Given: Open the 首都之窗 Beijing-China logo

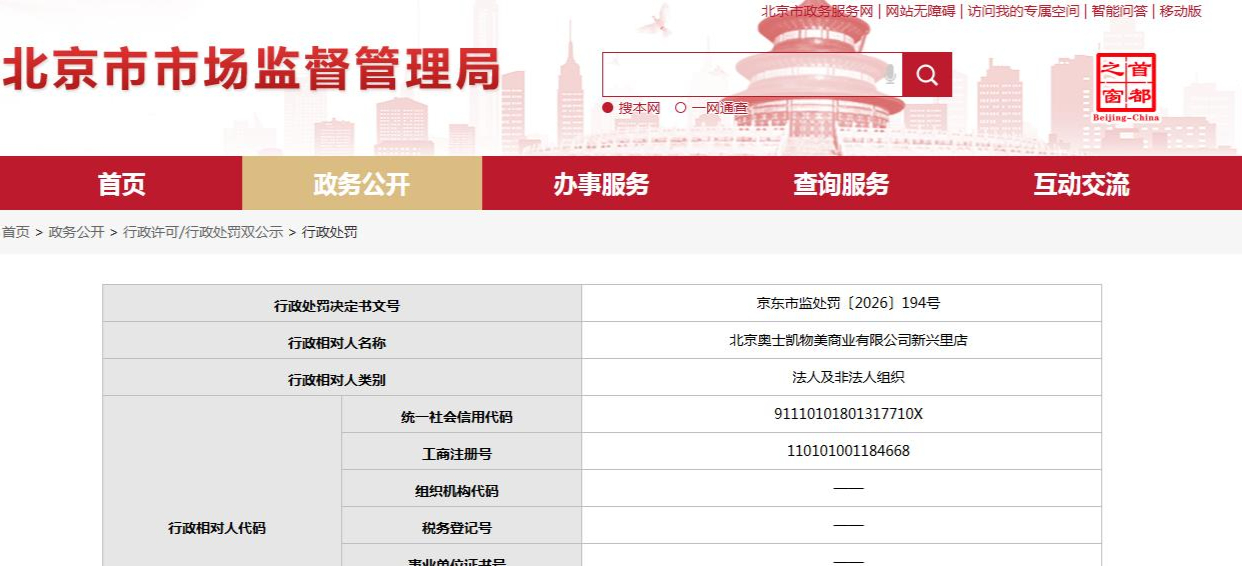Looking at the screenshot, I should [x=1125, y=87].
